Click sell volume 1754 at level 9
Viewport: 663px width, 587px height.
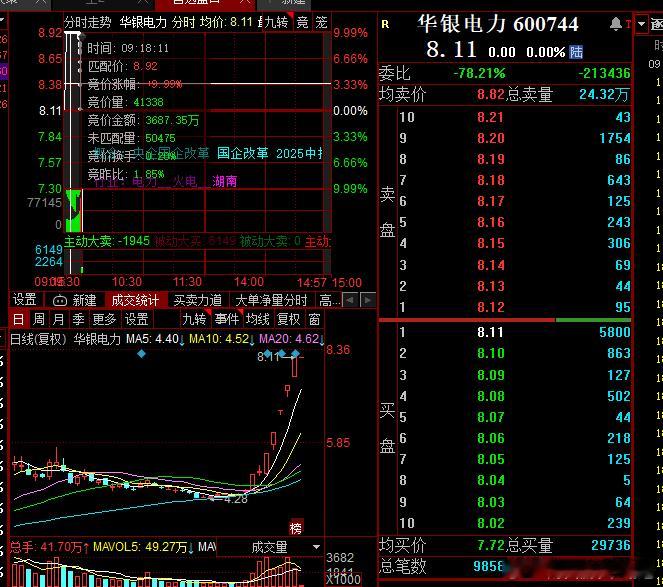[614, 138]
